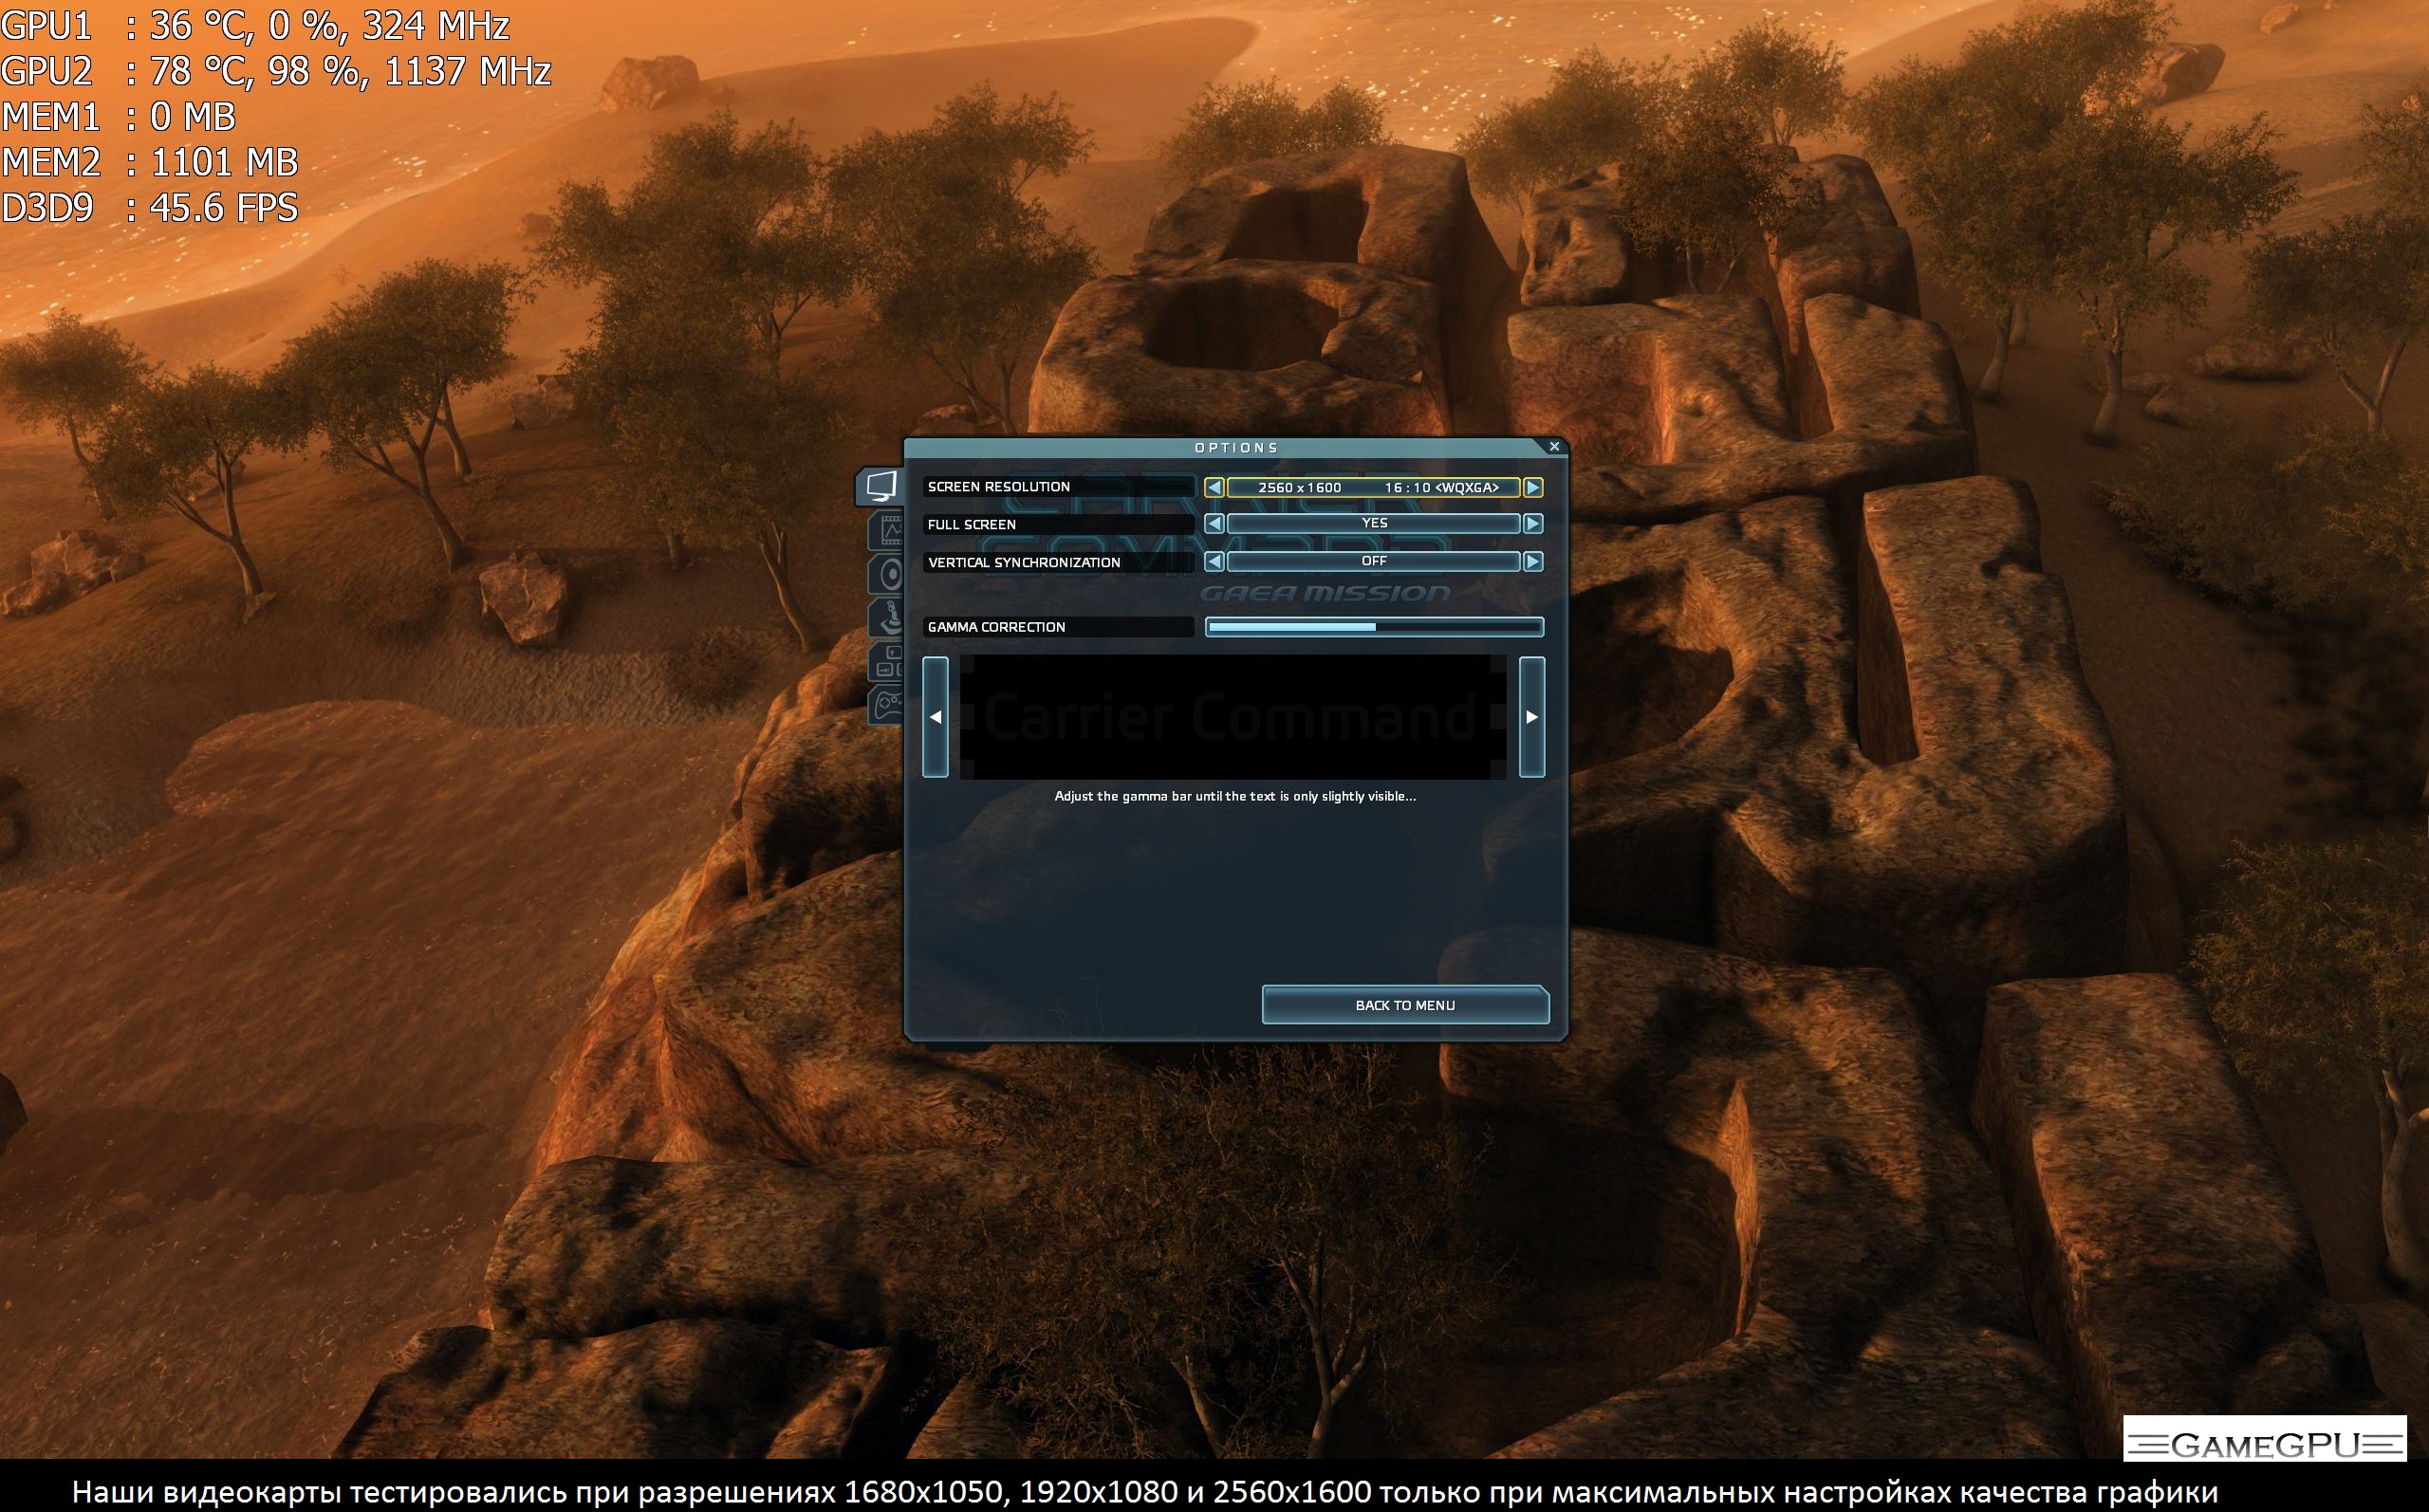
Task: Open the joystick controls tab
Action: [x=887, y=618]
